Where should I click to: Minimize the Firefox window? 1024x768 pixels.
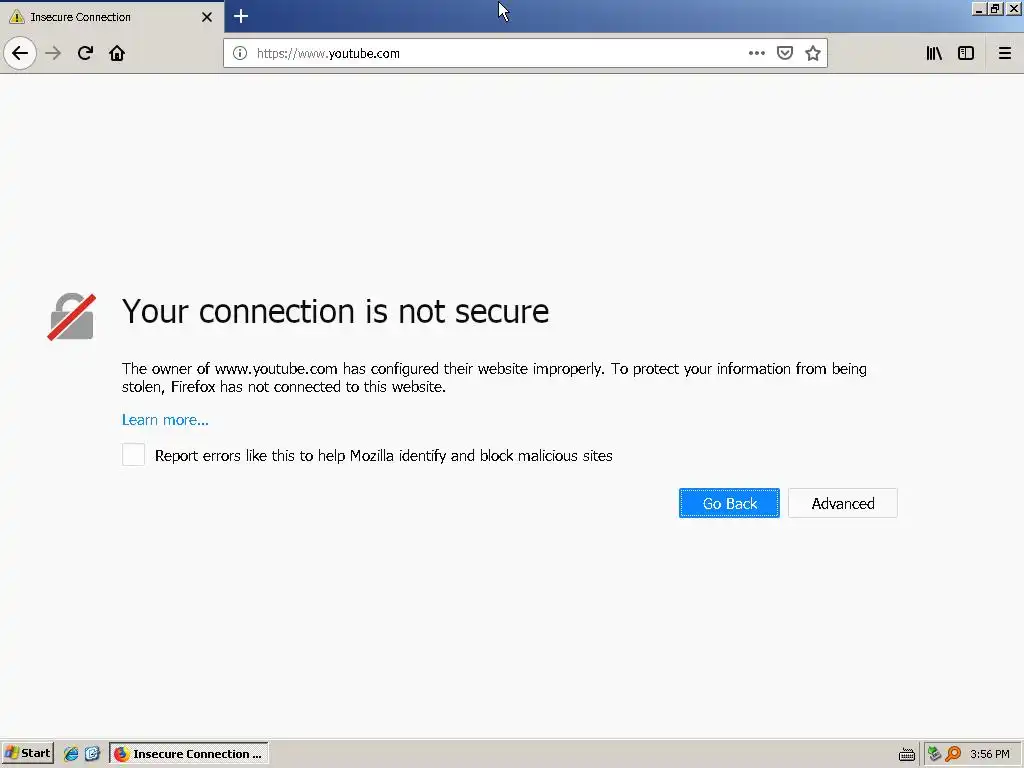point(978,8)
